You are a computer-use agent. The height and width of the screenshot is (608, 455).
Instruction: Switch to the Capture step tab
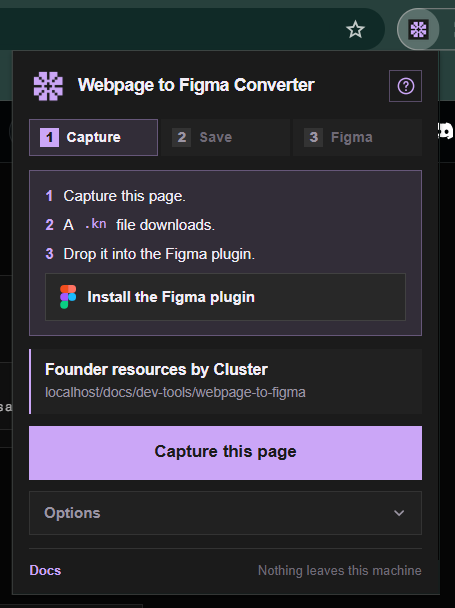93,137
